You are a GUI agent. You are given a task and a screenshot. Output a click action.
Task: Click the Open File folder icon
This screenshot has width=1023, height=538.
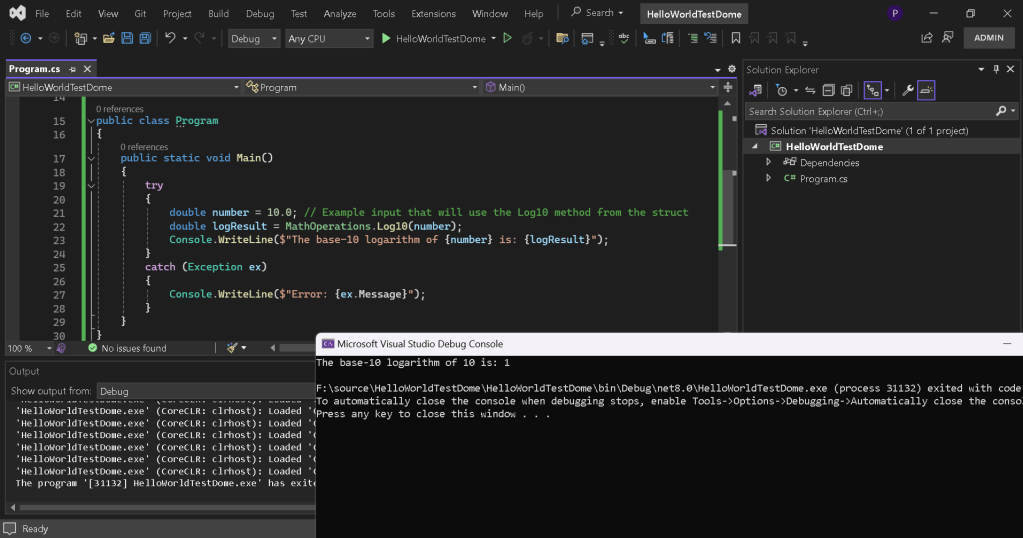[x=108, y=38]
